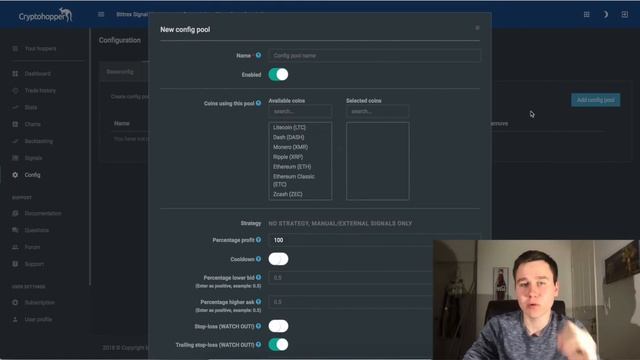This screenshot has width=640, height=360.
Task: Switch to the Baseconfig tab
Action: 120,71
